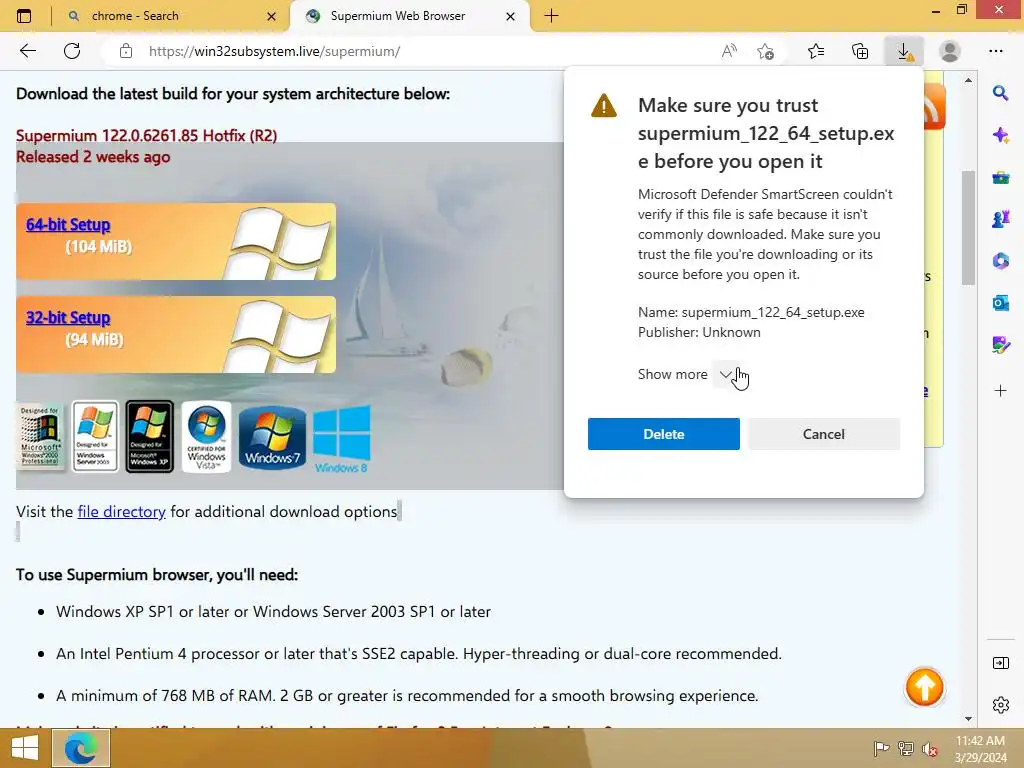Click 'Supermium 122.0.6261.85 Hotfix (R2)' heading
The image size is (1024, 768).
pyautogui.click(x=146, y=135)
